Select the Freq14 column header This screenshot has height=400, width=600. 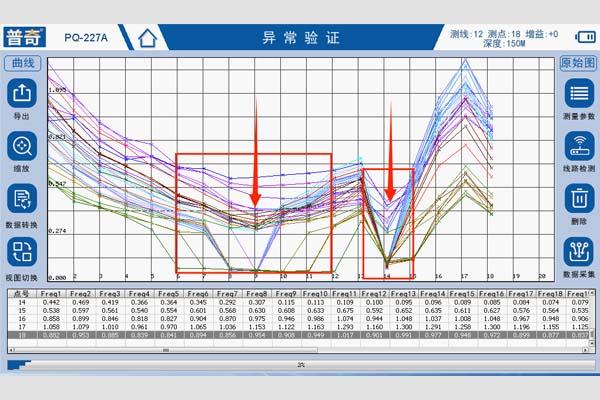[433, 294]
